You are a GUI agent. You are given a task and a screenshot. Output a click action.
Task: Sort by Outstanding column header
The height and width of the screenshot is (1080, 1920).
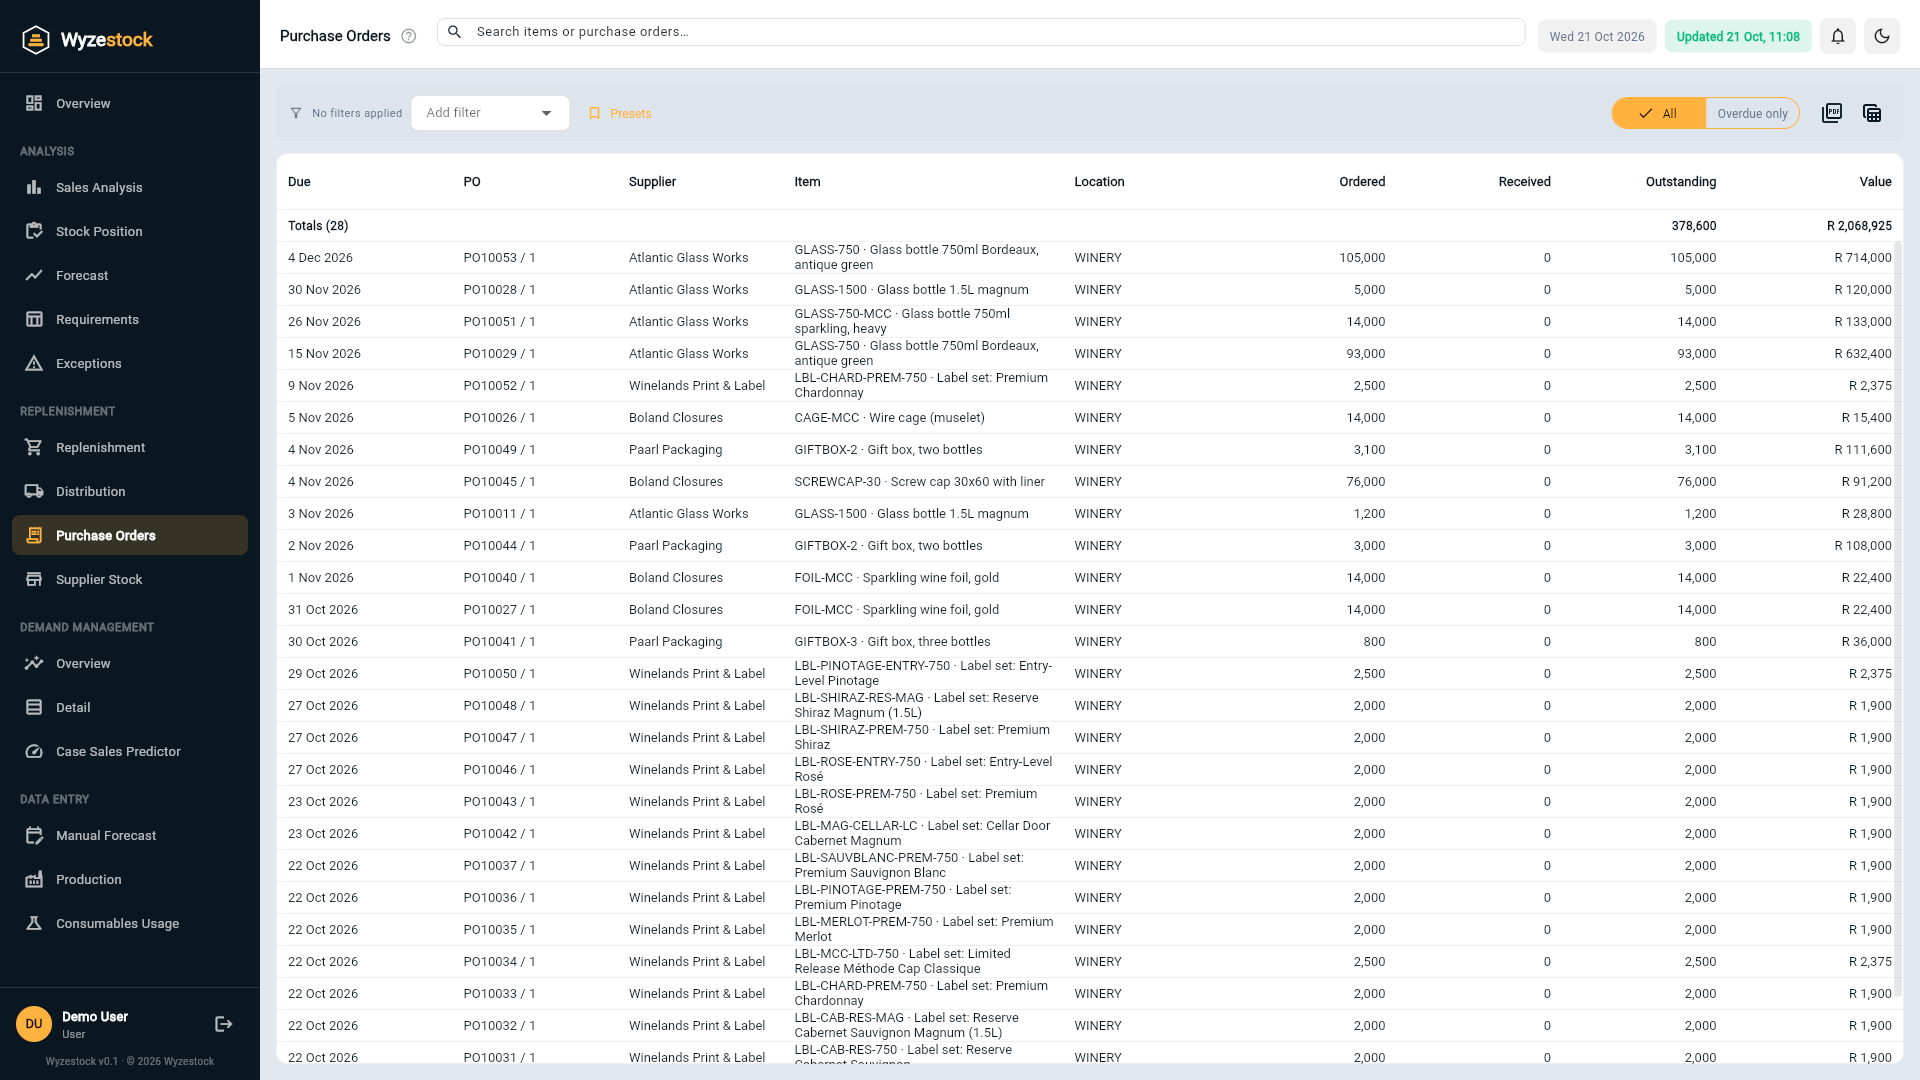(x=1680, y=182)
